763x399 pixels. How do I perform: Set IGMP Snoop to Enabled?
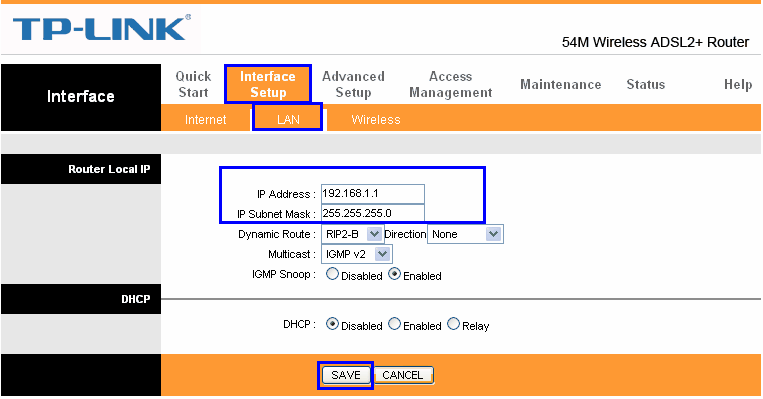click(x=395, y=274)
